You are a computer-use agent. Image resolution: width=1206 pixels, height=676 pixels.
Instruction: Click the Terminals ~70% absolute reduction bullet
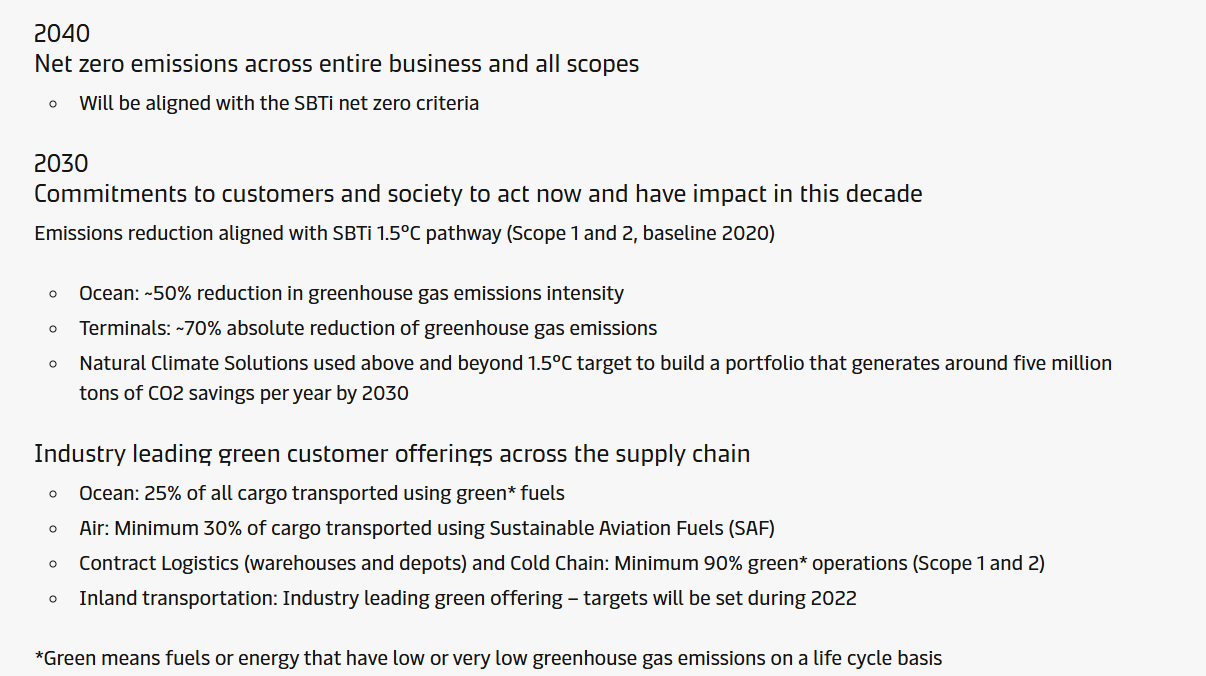368,328
